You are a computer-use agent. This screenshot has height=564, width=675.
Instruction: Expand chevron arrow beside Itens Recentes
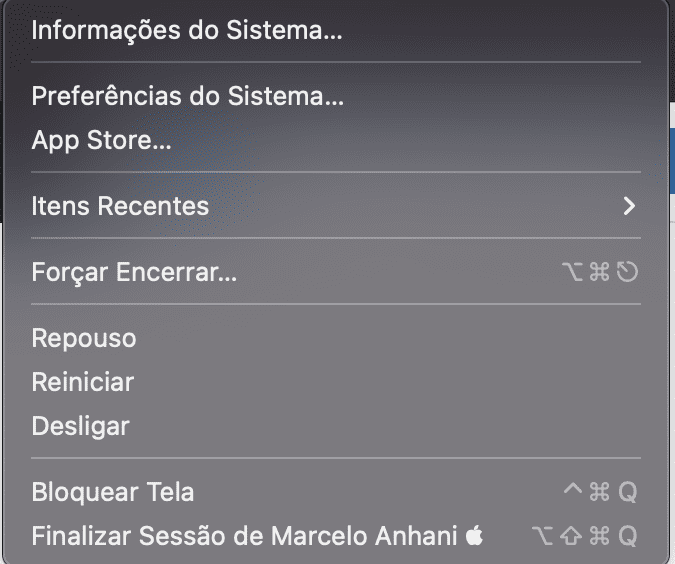click(x=628, y=206)
